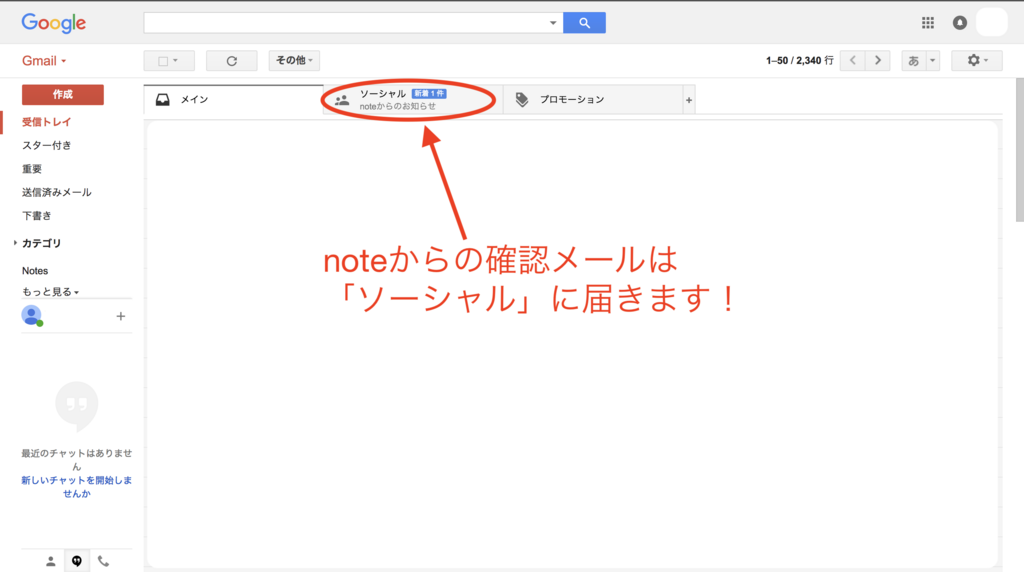Go to older messages with next arrow
The image size is (1024, 572).
[878, 61]
